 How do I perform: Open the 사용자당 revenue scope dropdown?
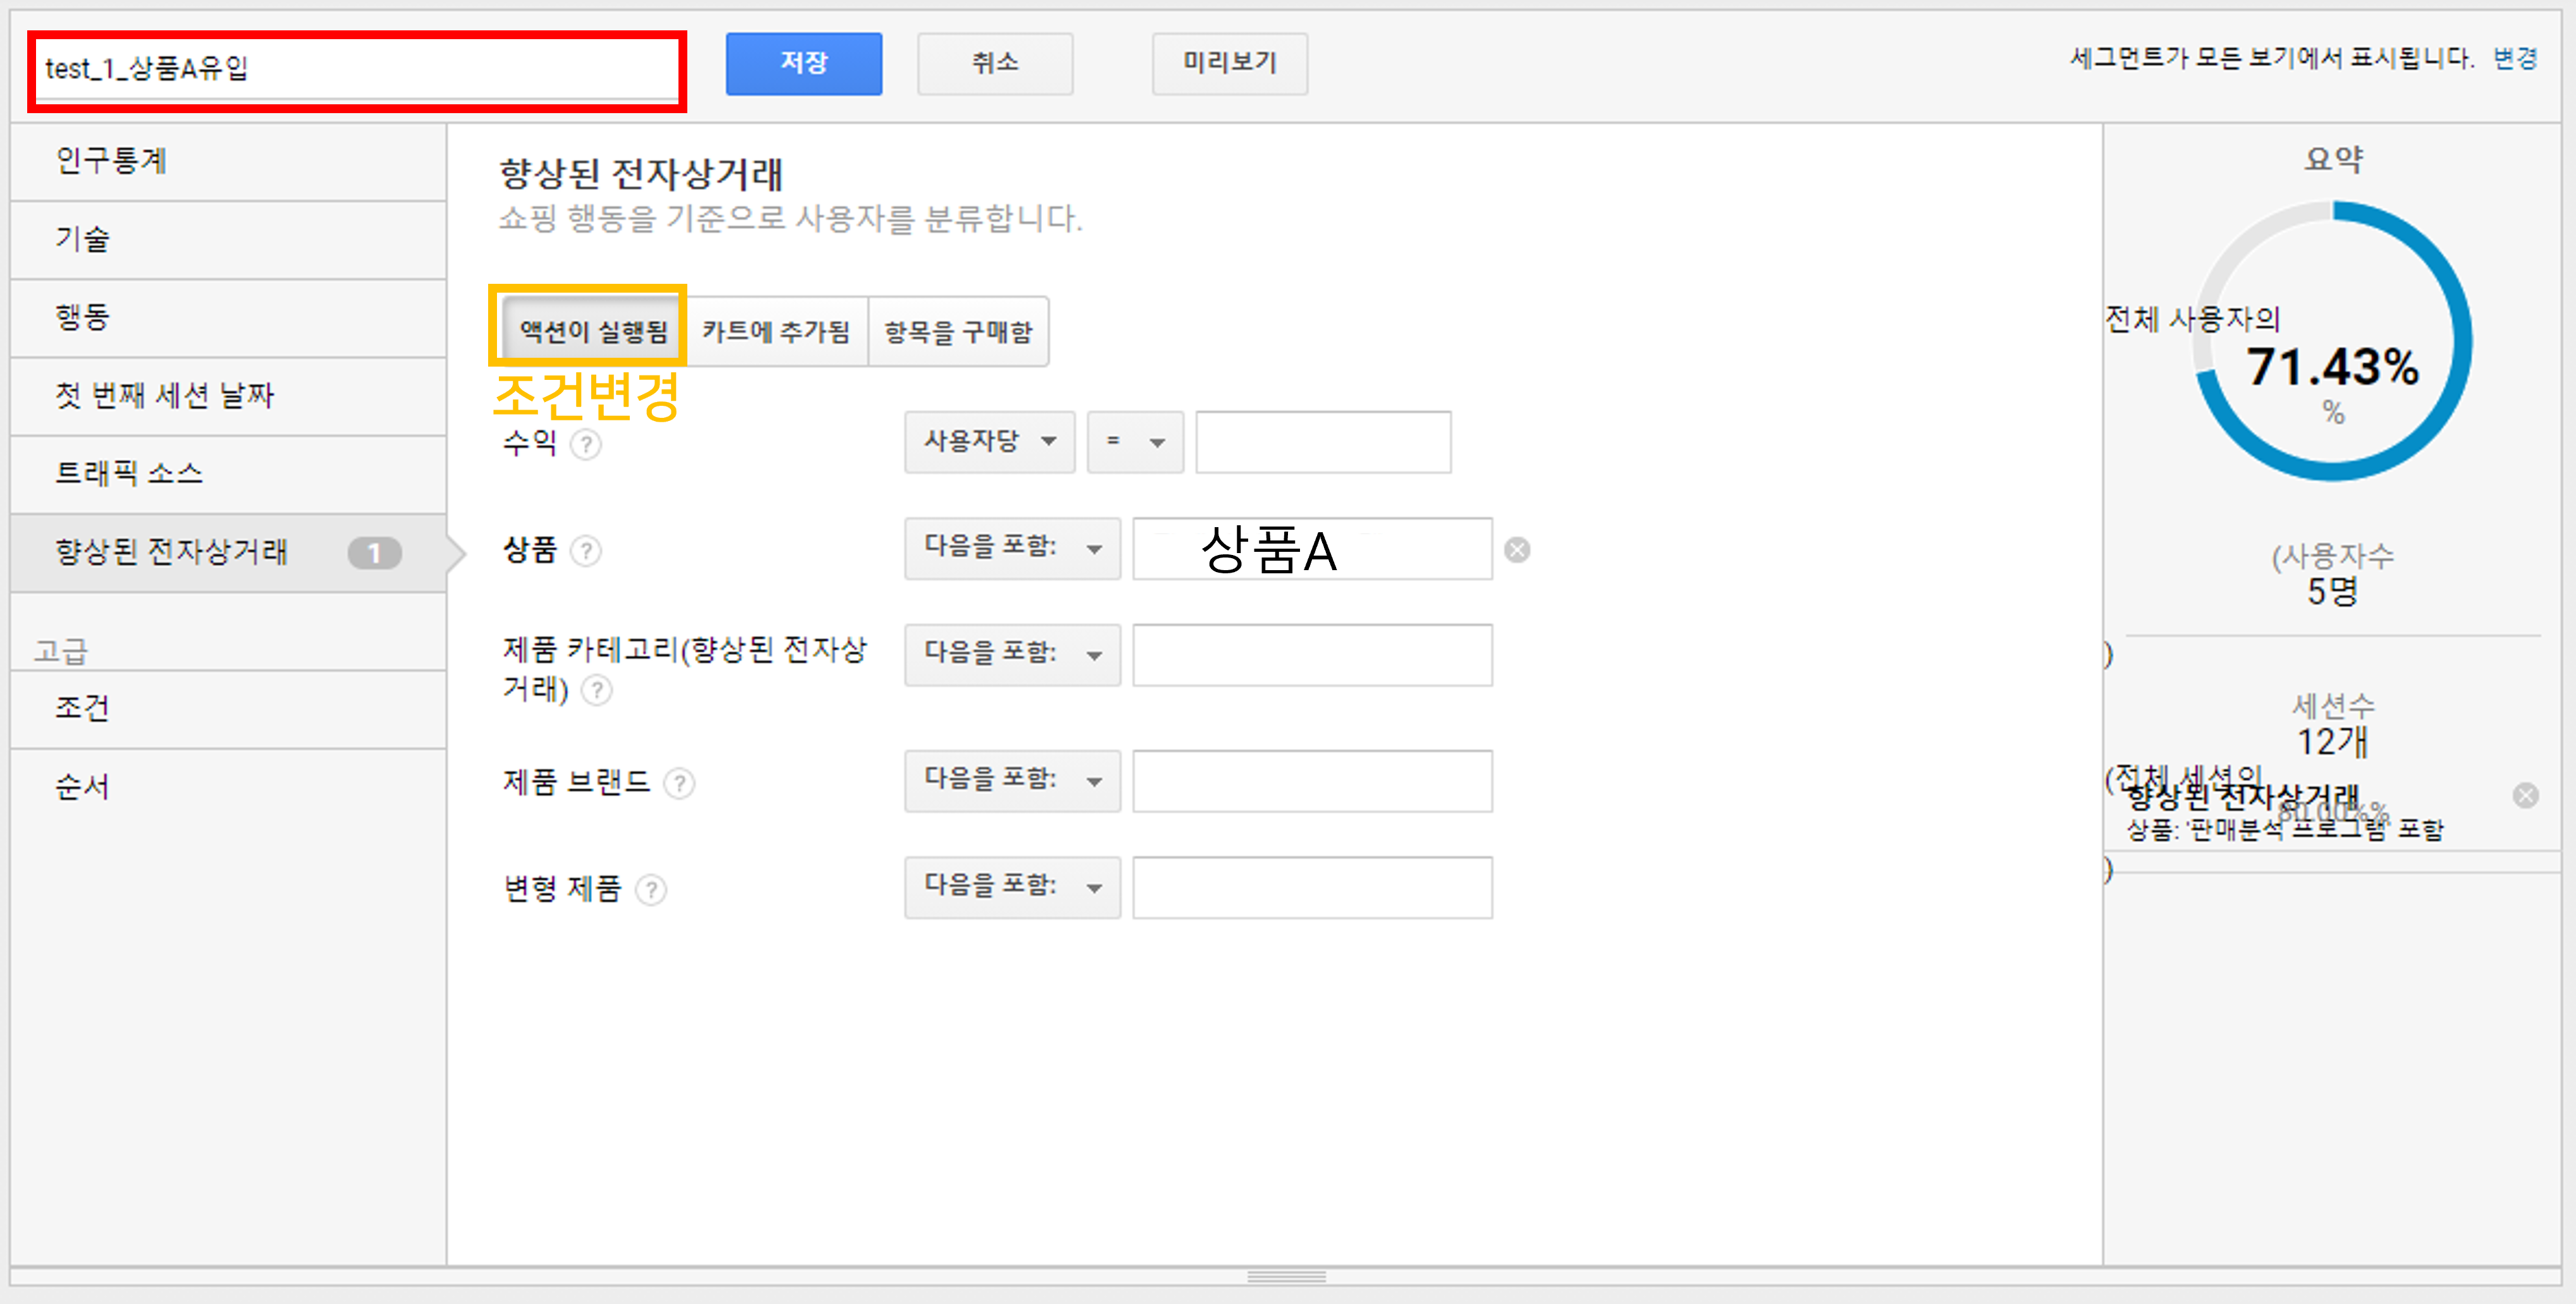tap(989, 441)
